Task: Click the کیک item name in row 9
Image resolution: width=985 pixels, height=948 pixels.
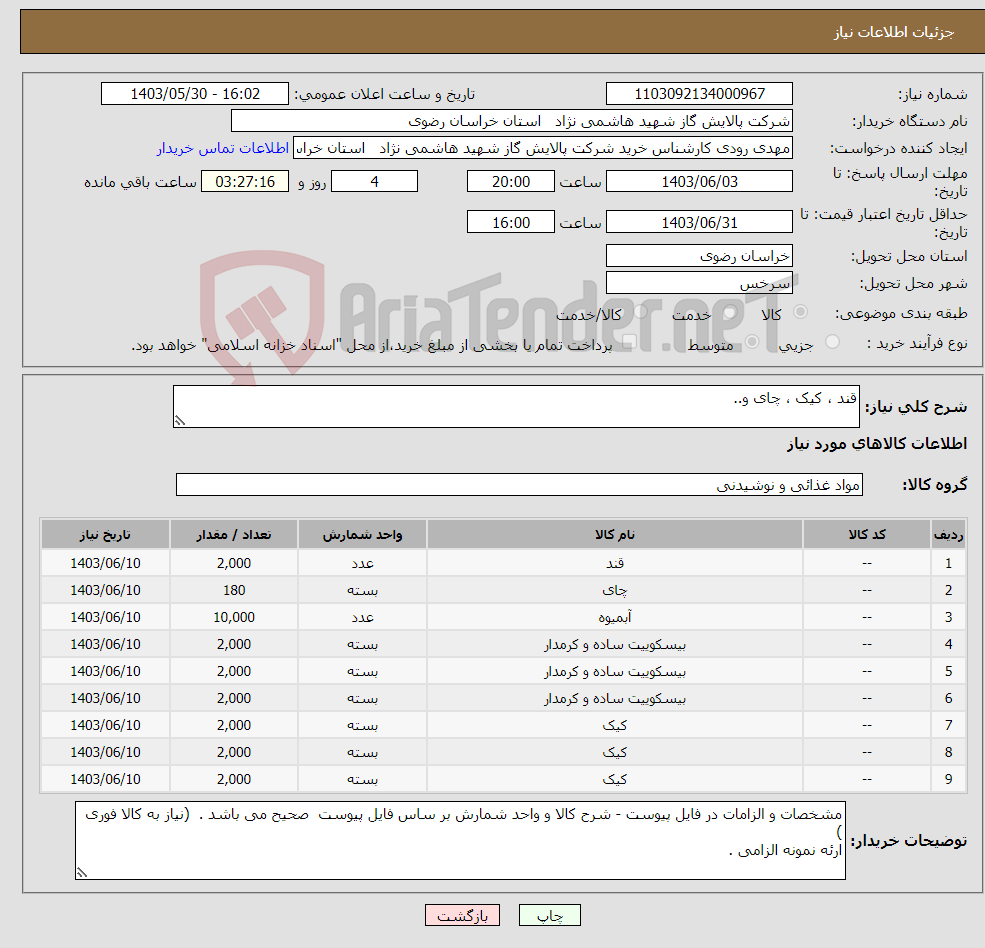Action: coord(614,779)
